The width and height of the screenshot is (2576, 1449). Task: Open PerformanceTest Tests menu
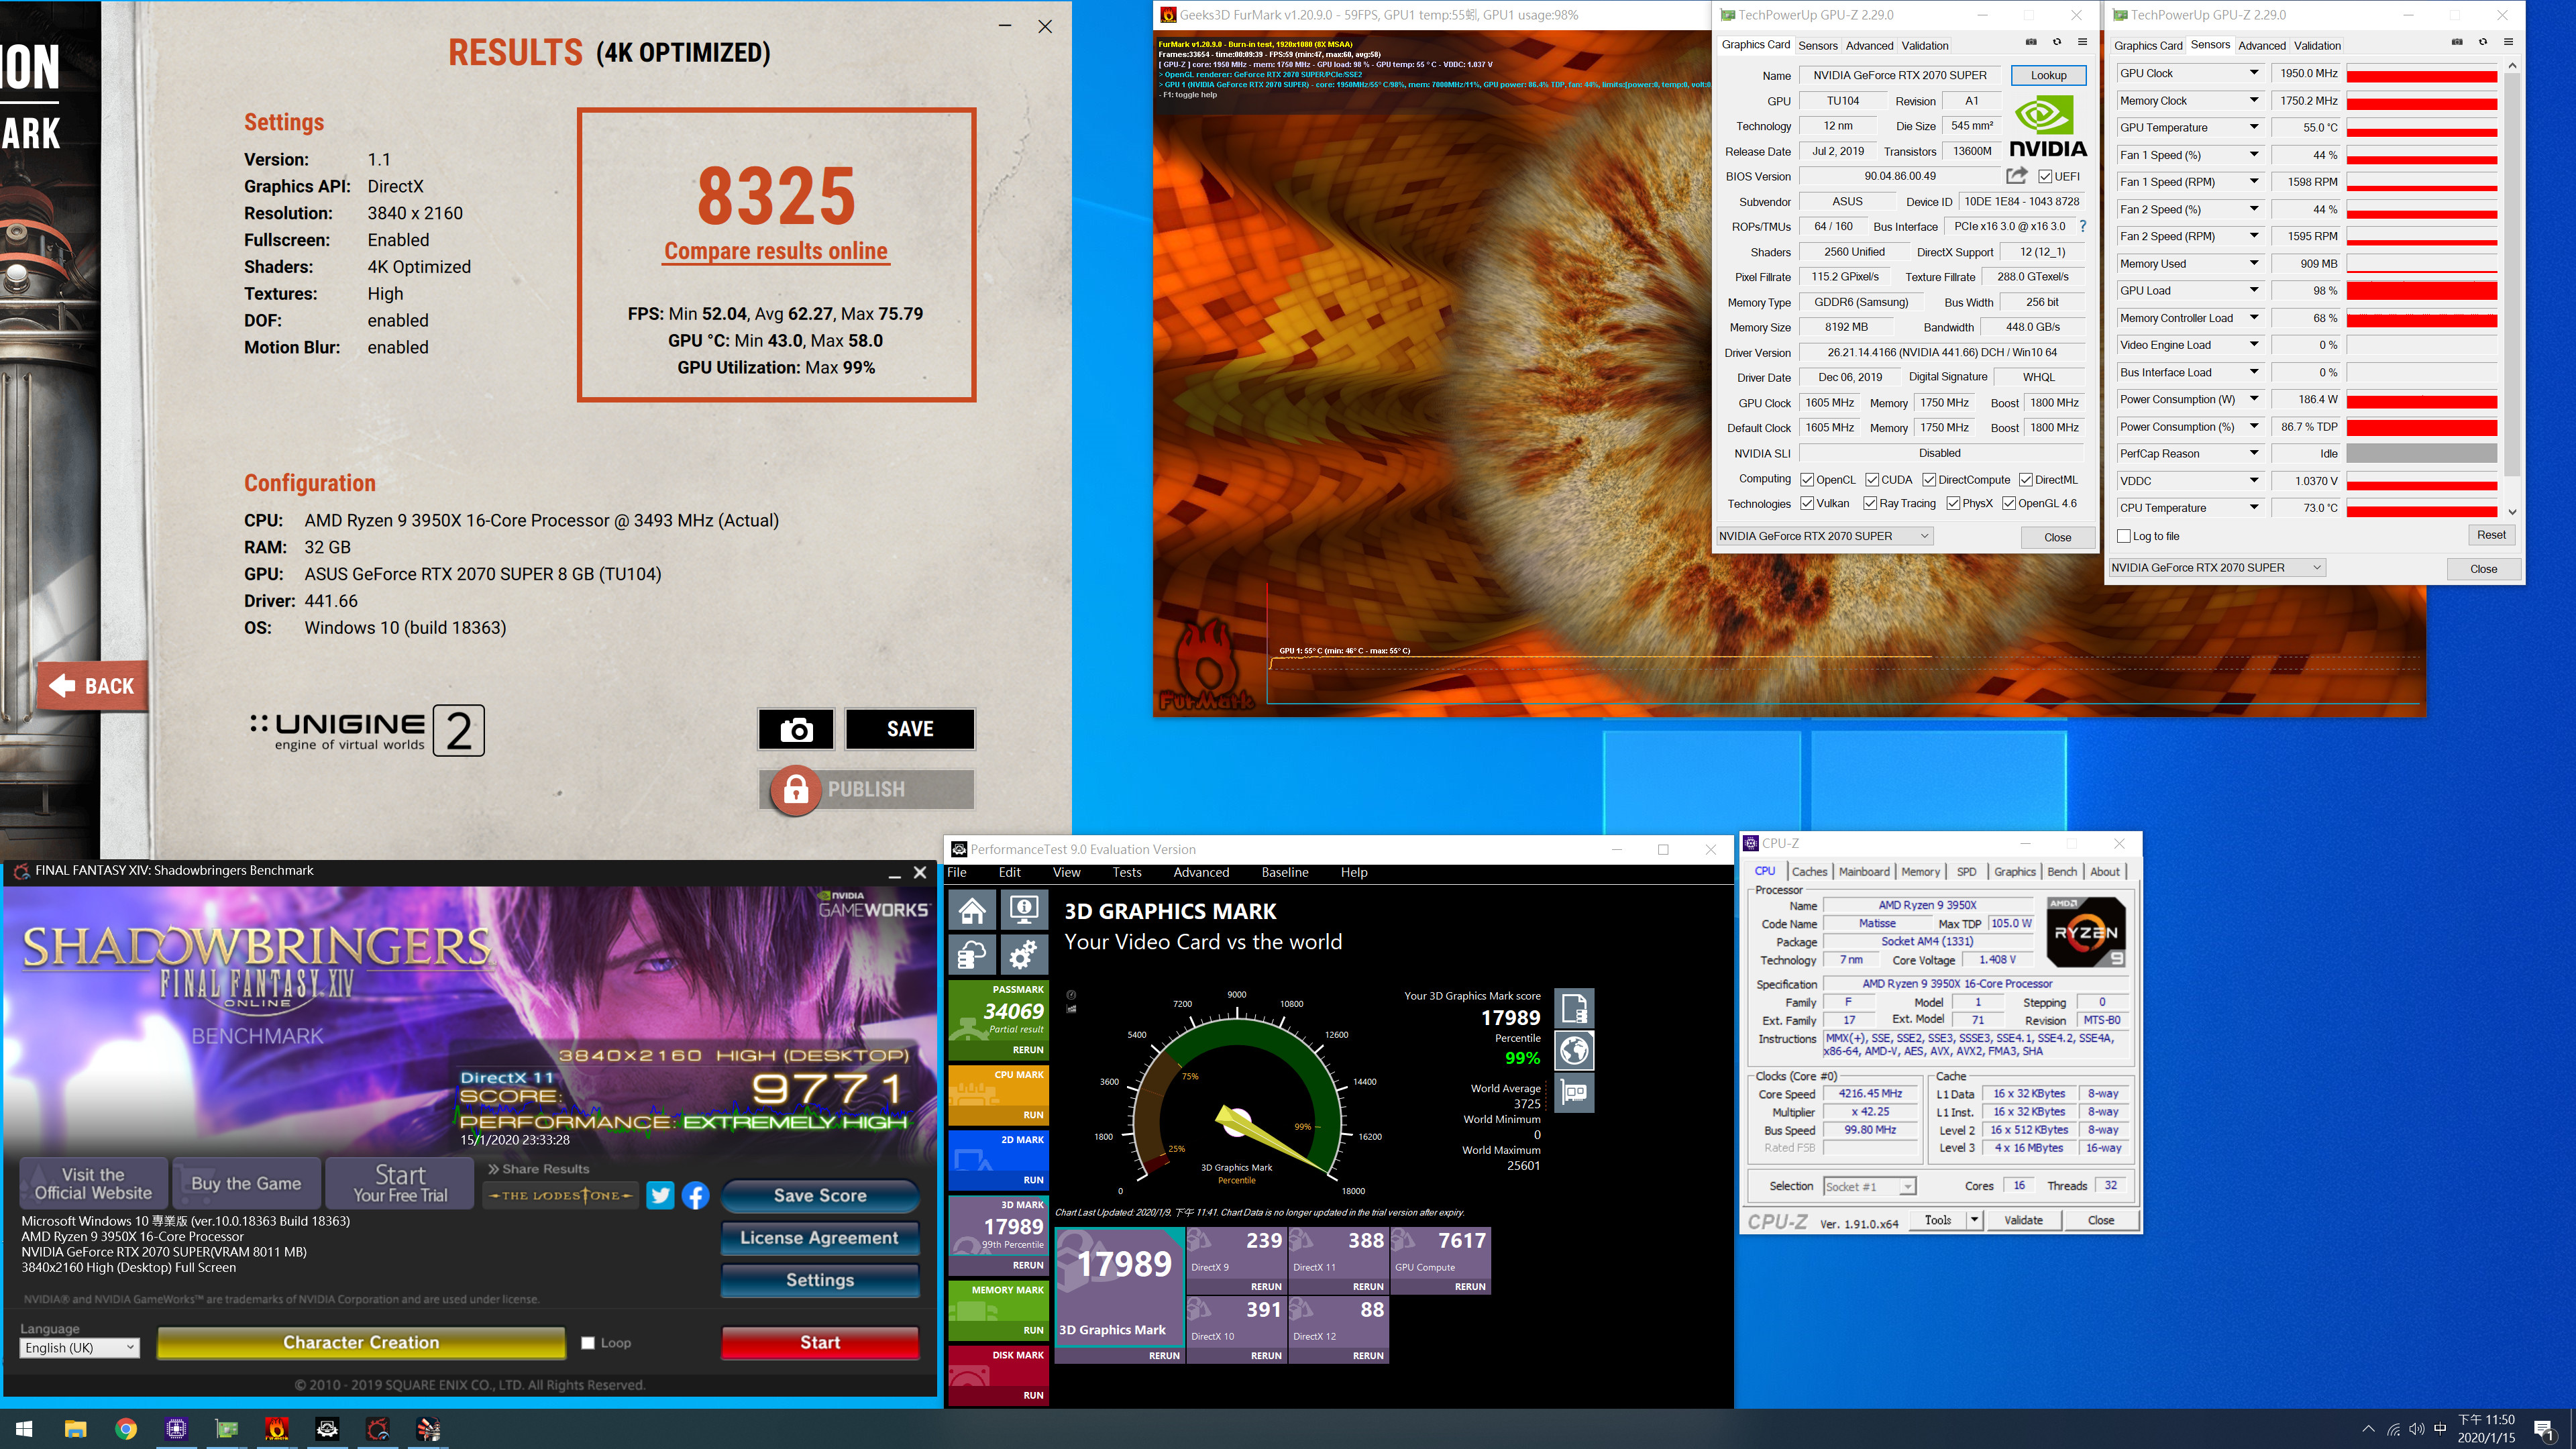pos(1126,872)
